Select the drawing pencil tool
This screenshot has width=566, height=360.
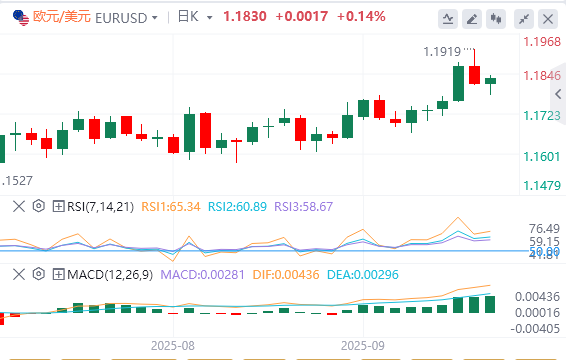[472, 19]
